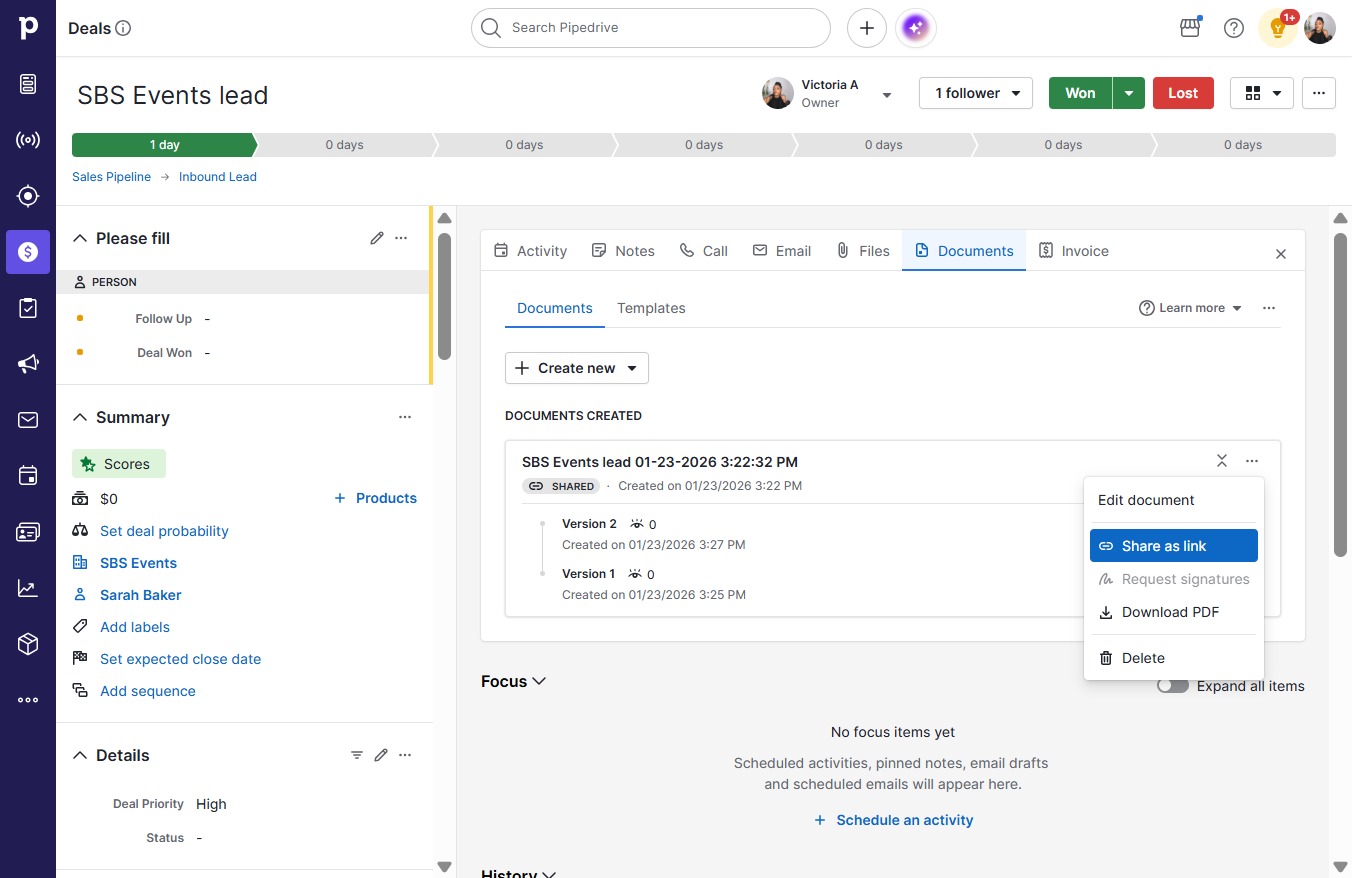
Task: Open the SBS Events organization link
Action: point(138,563)
